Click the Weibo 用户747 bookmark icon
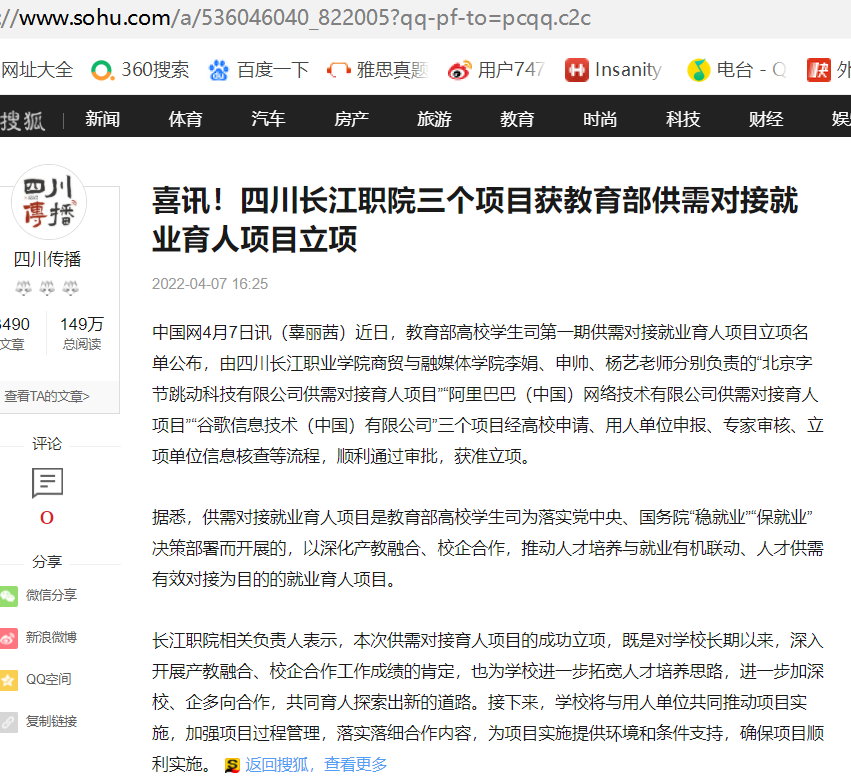This screenshot has width=851, height=784. point(459,71)
